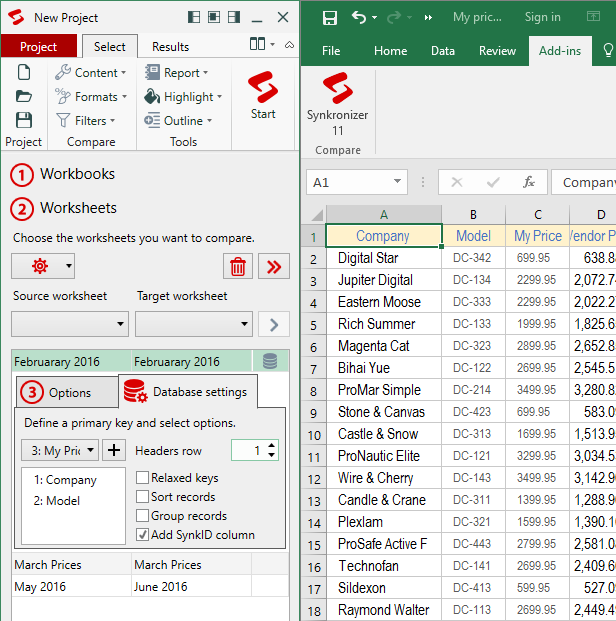The height and width of the screenshot is (621, 616).
Task: Select '2: Model' in primary key list
Action: coord(57,501)
